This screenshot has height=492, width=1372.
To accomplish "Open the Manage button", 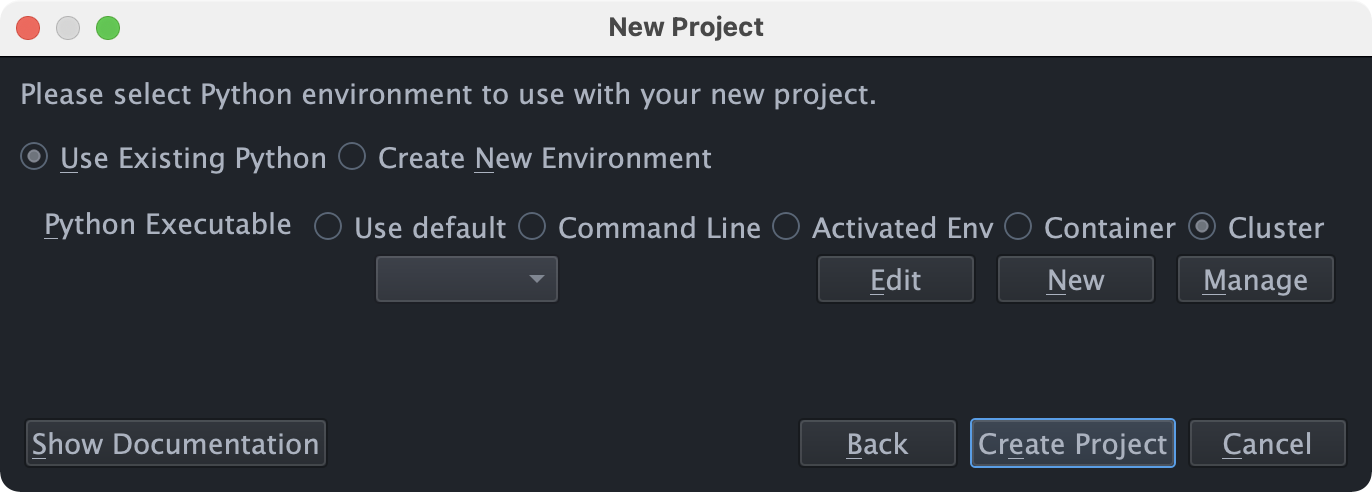I will [x=1255, y=280].
